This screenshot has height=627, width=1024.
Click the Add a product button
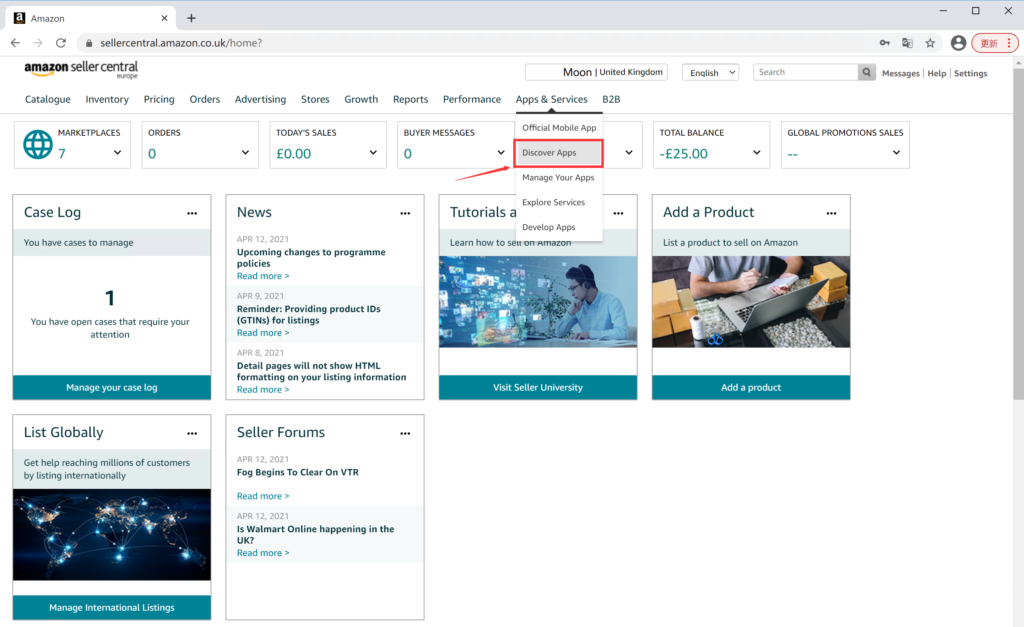pos(751,387)
